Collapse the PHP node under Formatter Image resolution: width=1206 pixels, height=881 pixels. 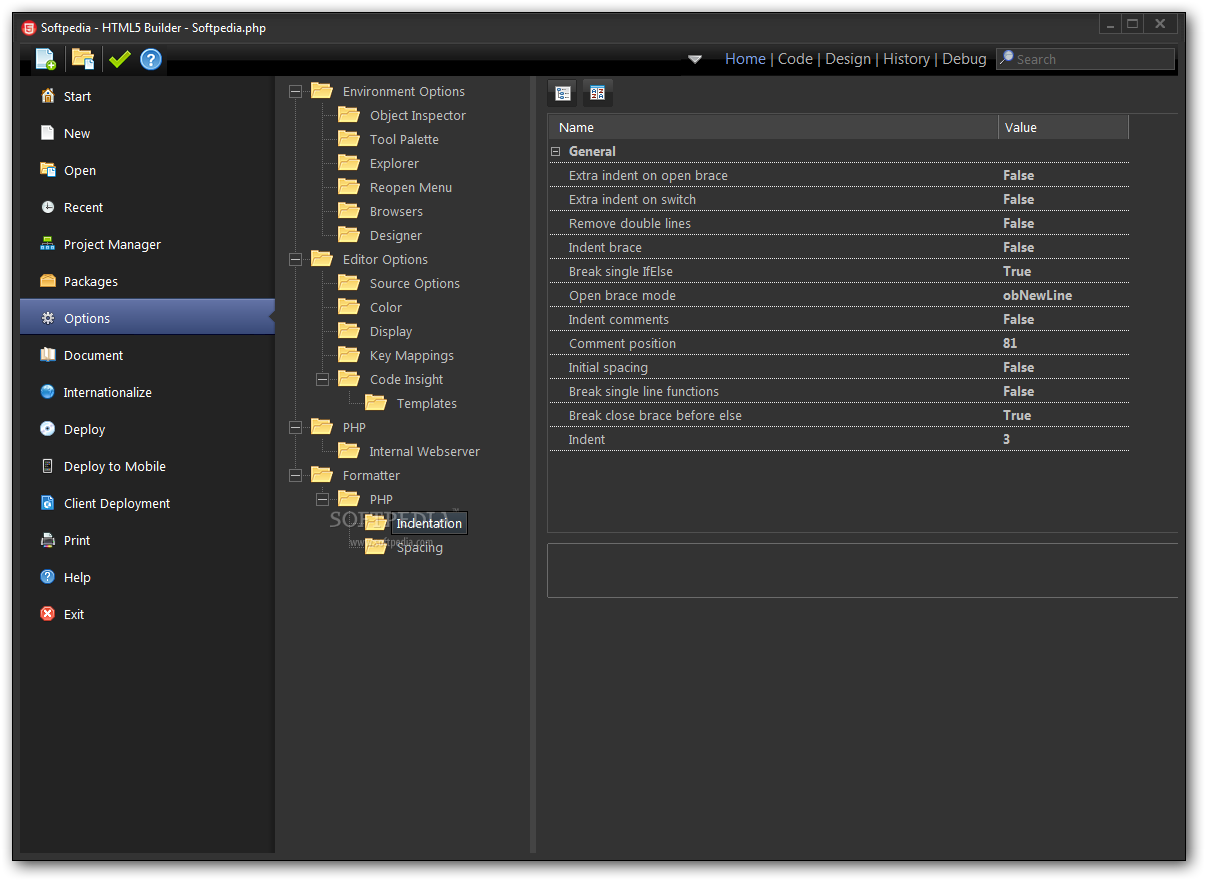pos(322,499)
